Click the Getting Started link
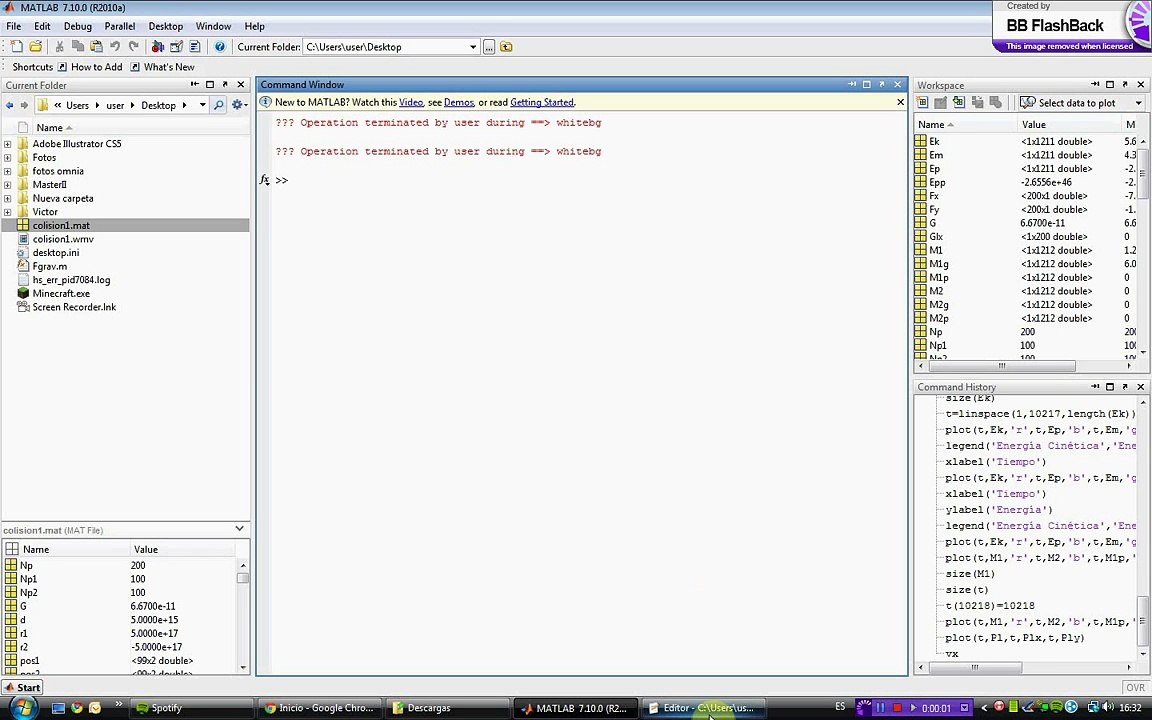 [541, 102]
